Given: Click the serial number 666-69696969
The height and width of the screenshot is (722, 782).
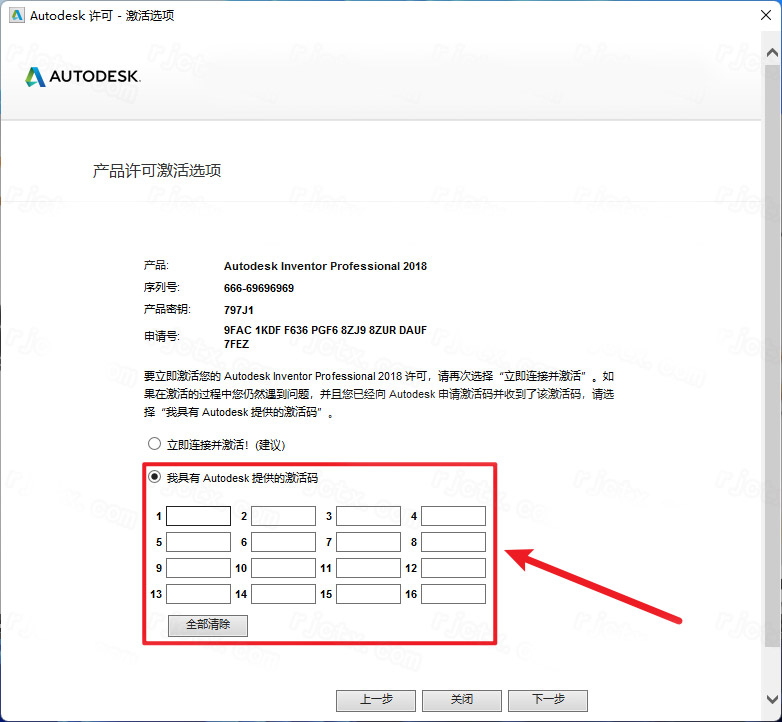Looking at the screenshot, I should click(259, 288).
